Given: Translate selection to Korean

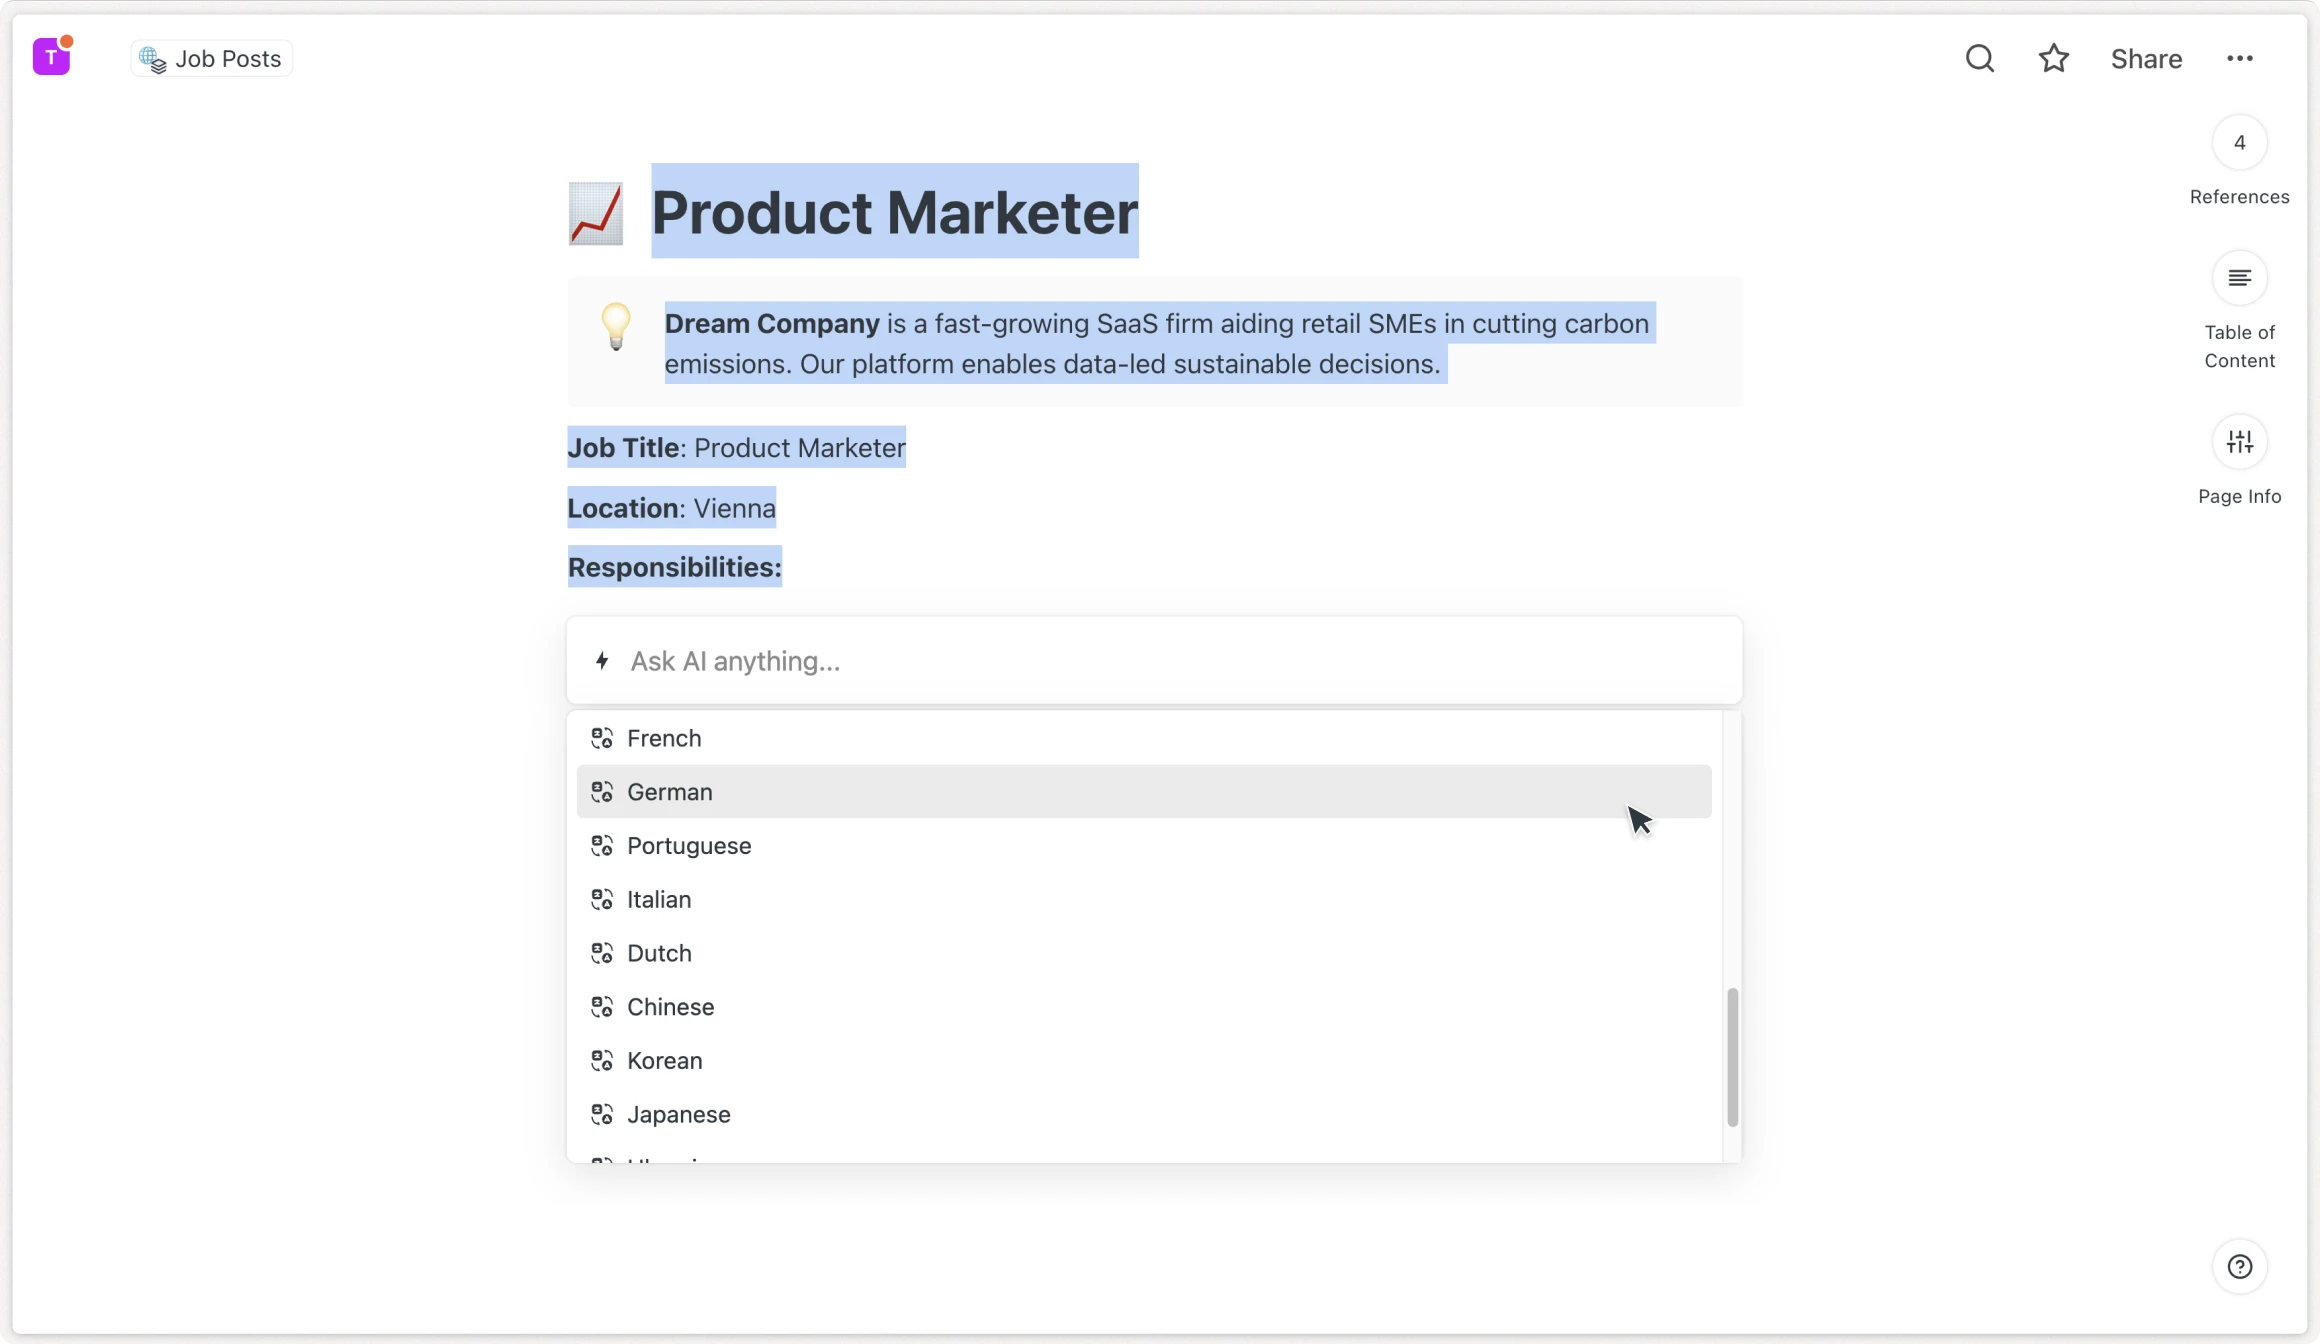Looking at the screenshot, I should coord(664,1061).
